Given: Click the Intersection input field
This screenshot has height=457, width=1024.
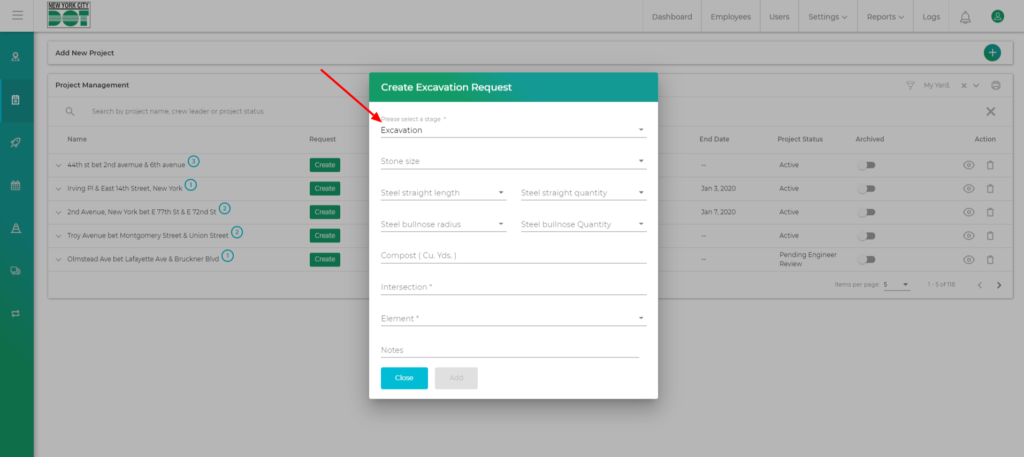Looking at the screenshot, I should 512,287.
